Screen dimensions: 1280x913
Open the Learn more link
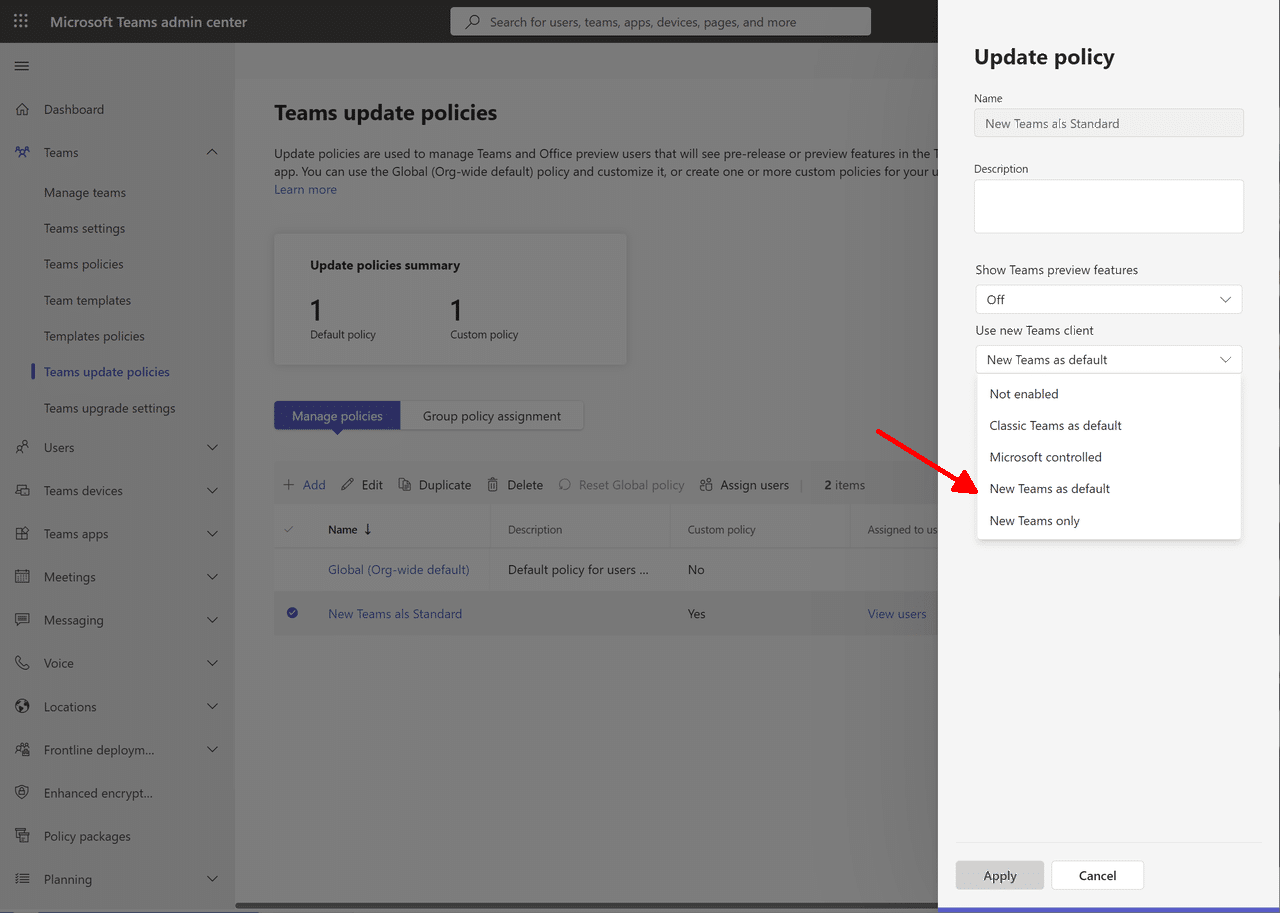click(305, 190)
